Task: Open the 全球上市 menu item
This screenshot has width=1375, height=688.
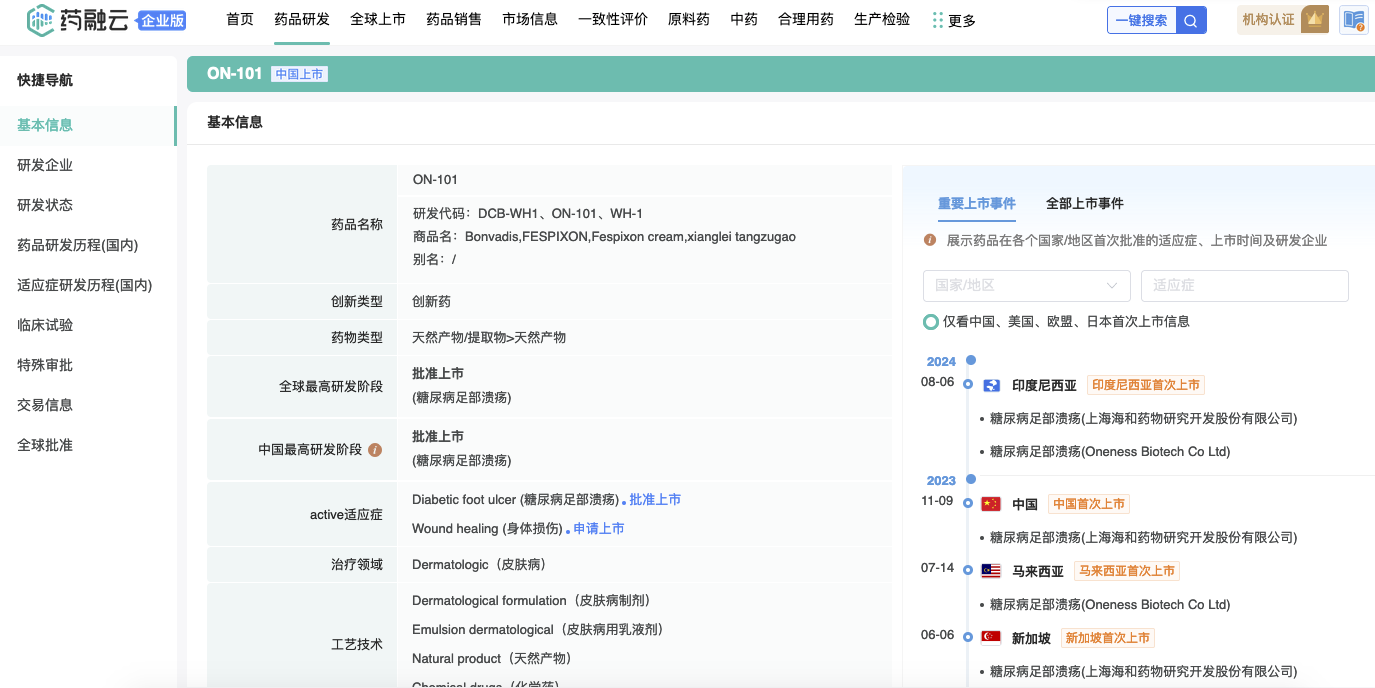Action: [x=378, y=19]
